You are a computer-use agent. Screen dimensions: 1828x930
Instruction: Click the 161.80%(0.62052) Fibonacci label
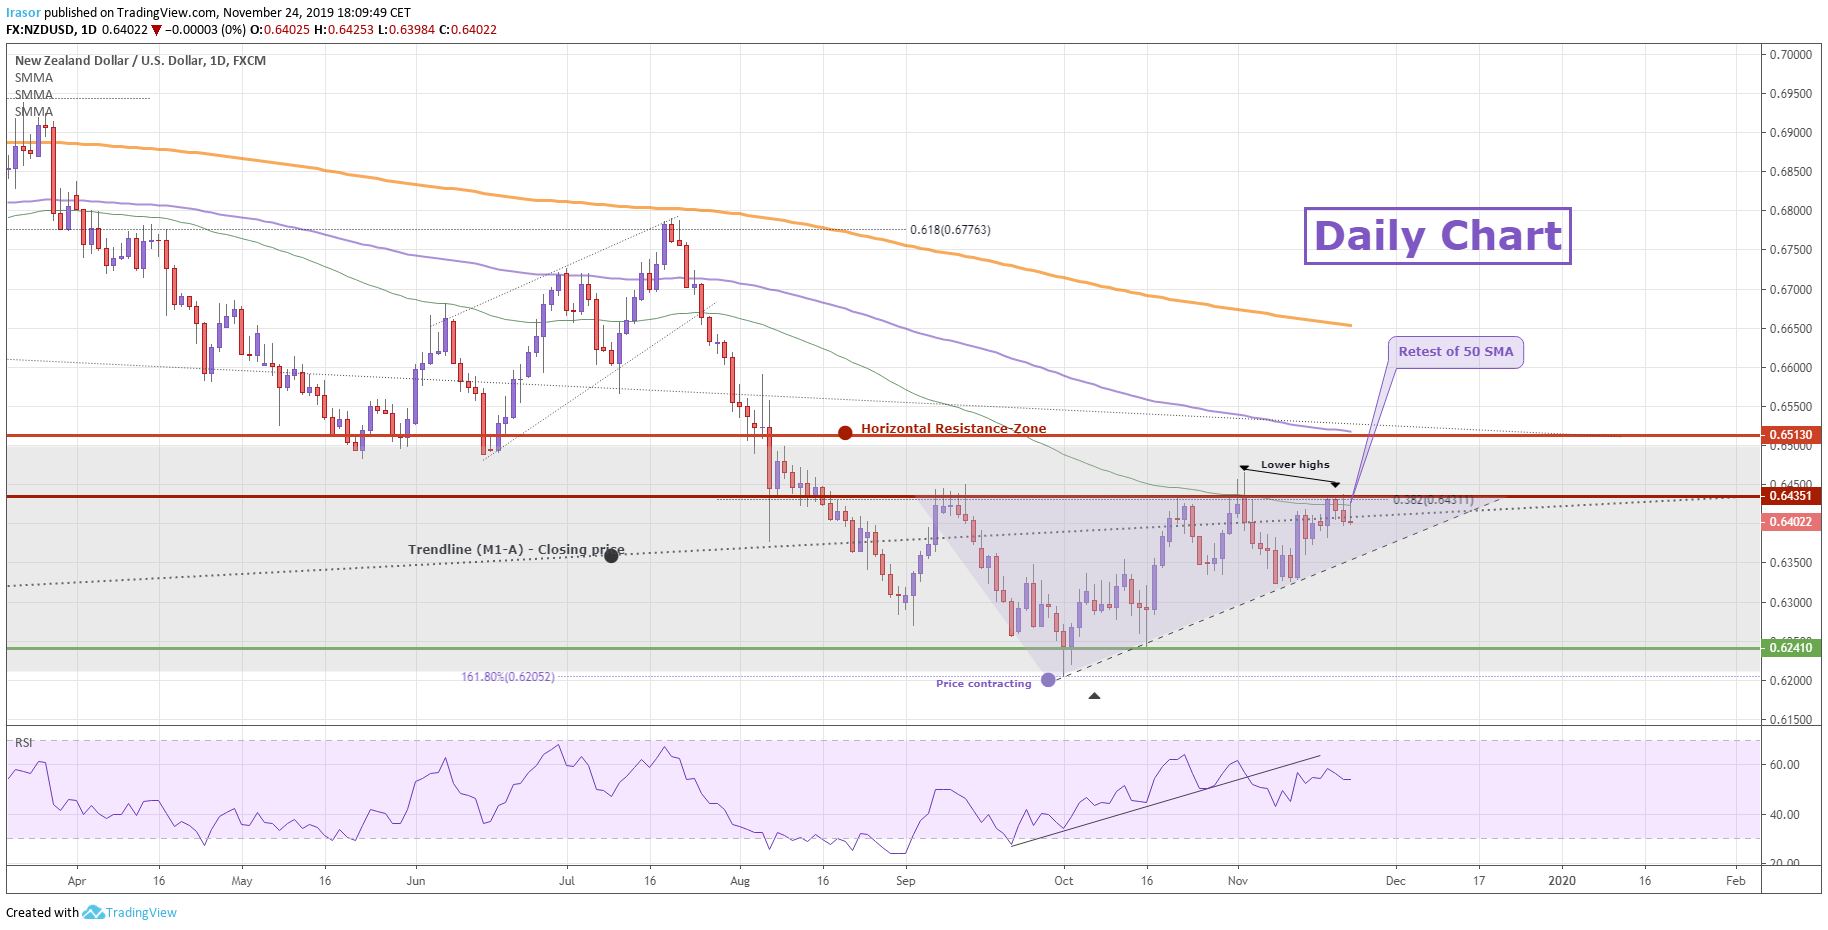pyautogui.click(x=507, y=677)
